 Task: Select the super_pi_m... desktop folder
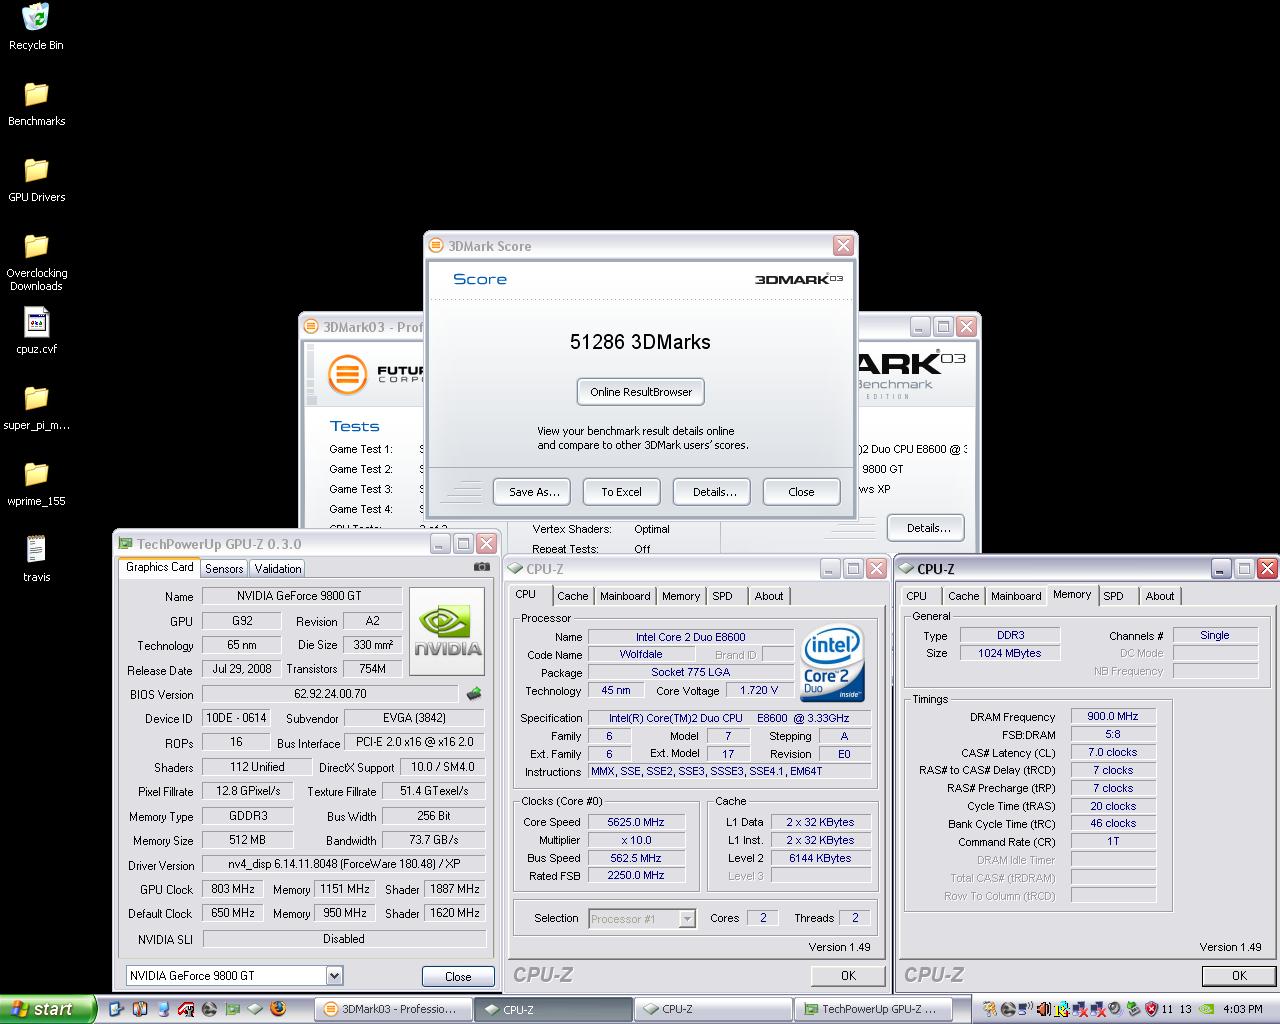pos(36,398)
